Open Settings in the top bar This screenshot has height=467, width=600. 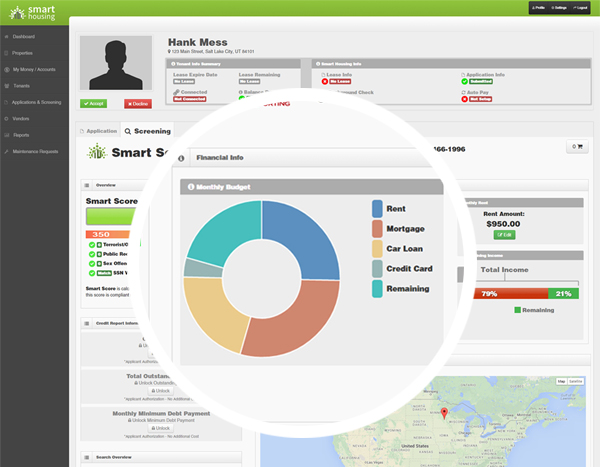[559, 8]
